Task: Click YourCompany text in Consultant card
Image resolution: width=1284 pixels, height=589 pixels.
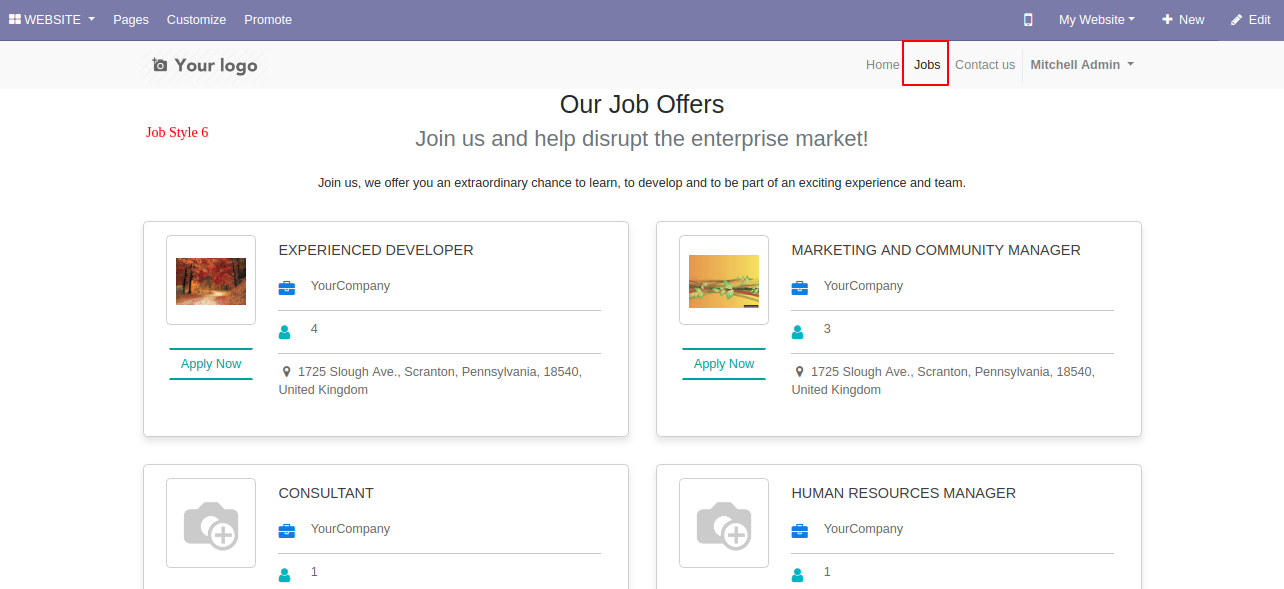Action: tap(350, 529)
